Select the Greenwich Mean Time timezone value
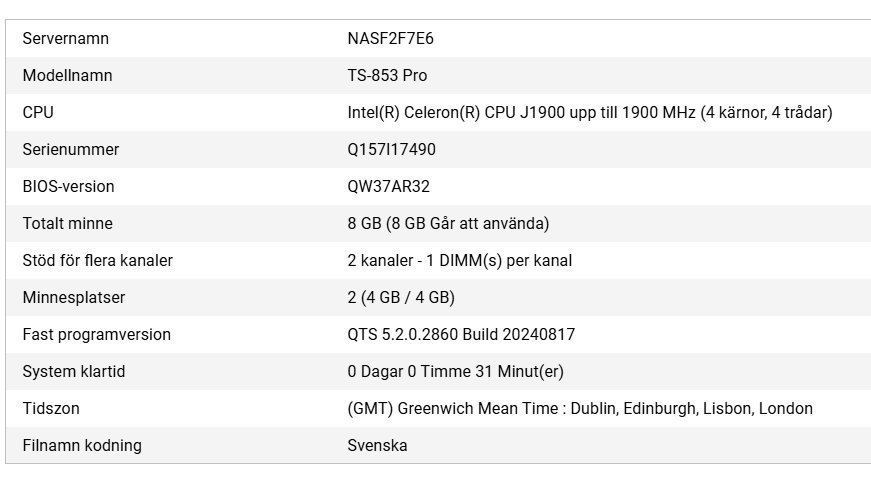This screenshot has height=495, width=871. click(x=579, y=409)
